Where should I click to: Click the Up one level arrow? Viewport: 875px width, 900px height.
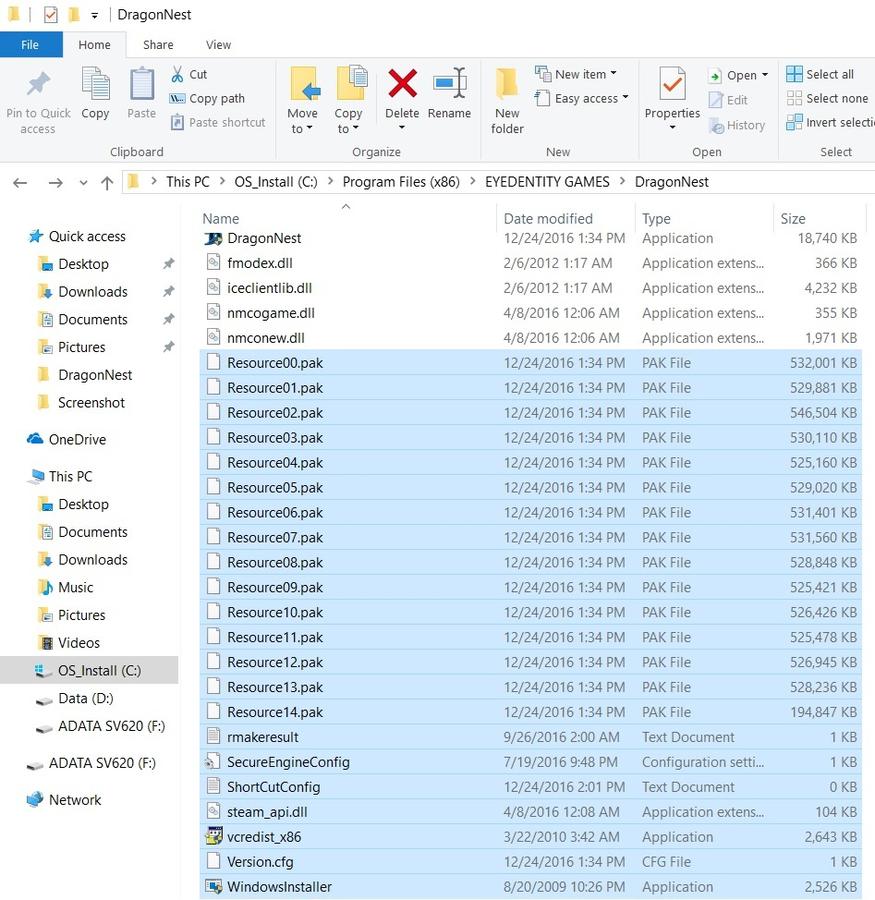coord(107,183)
